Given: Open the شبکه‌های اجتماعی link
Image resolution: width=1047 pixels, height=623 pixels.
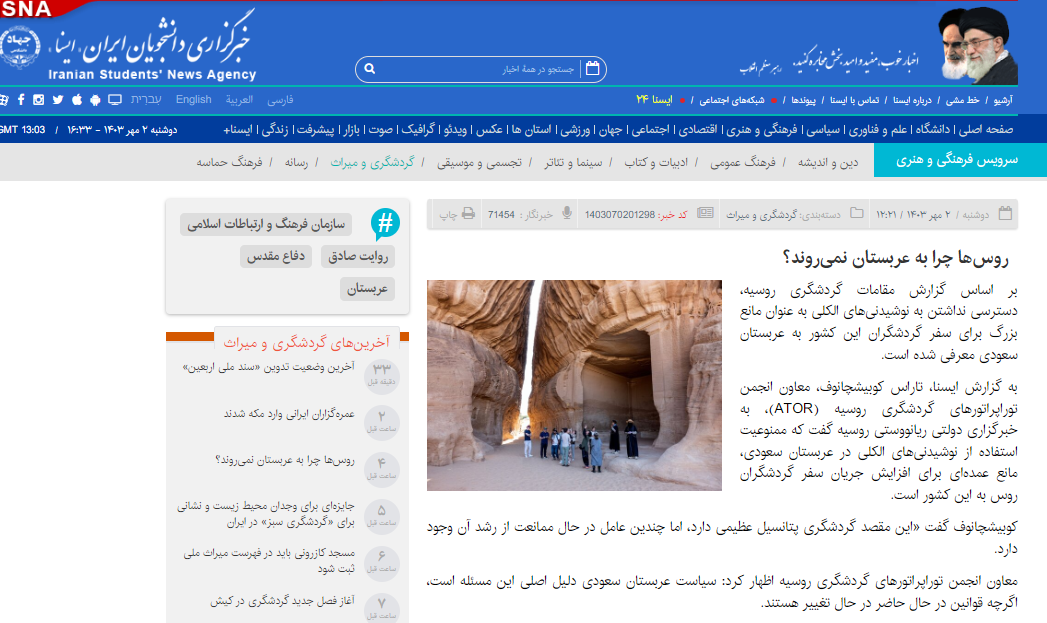Looking at the screenshot, I should click(732, 100).
